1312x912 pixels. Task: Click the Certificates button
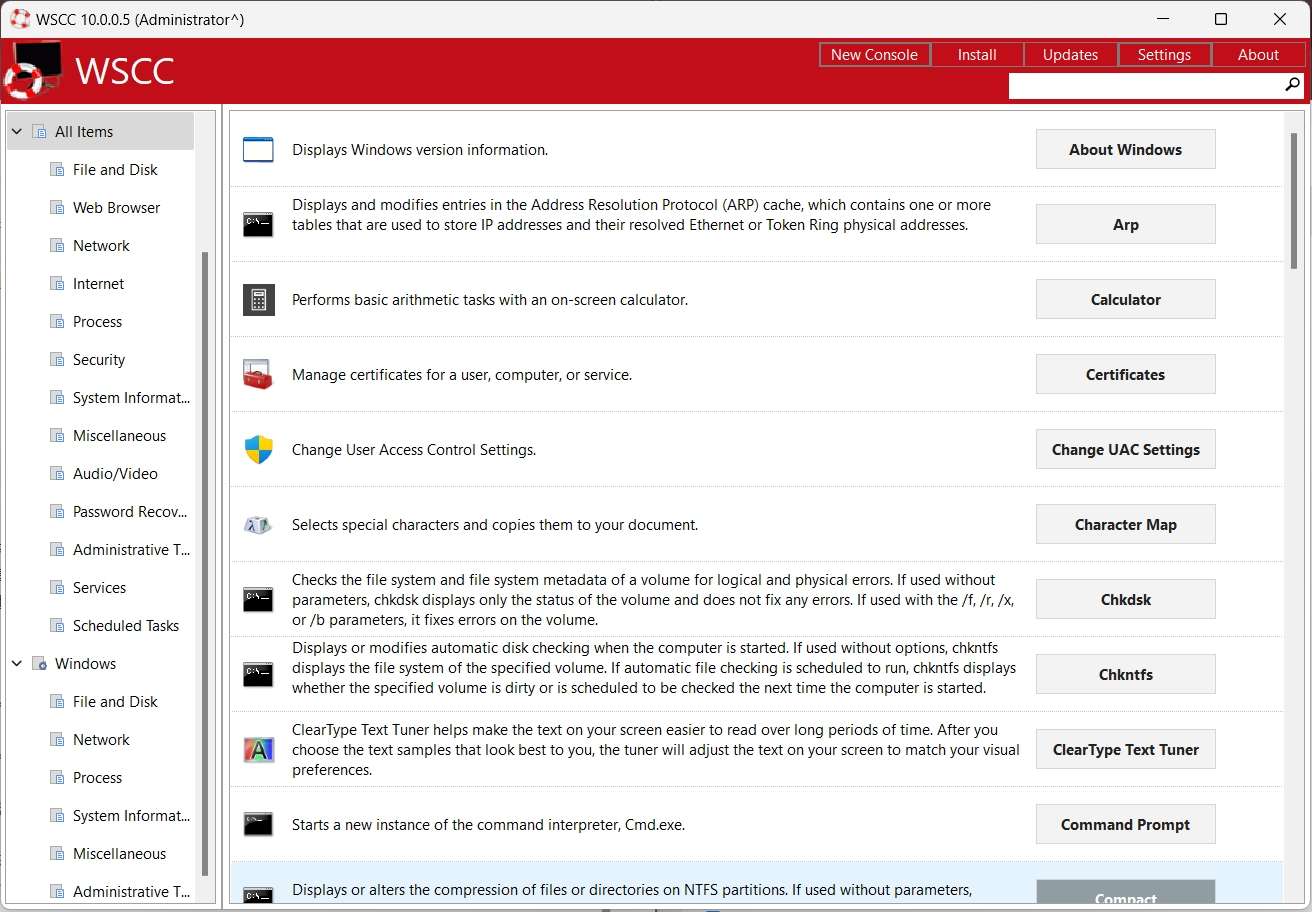[1126, 375]
